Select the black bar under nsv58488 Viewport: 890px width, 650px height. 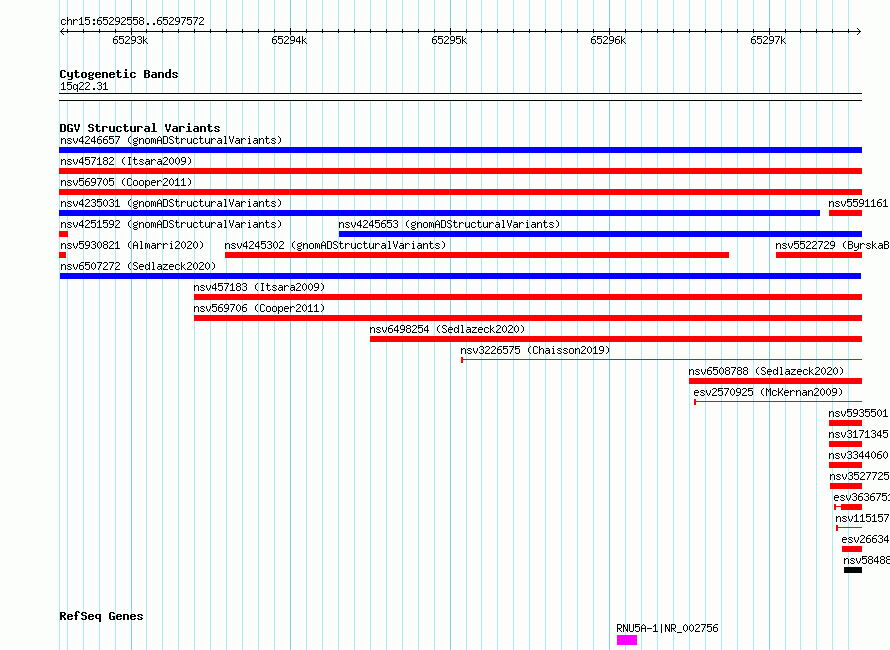(x=853, y=570)
